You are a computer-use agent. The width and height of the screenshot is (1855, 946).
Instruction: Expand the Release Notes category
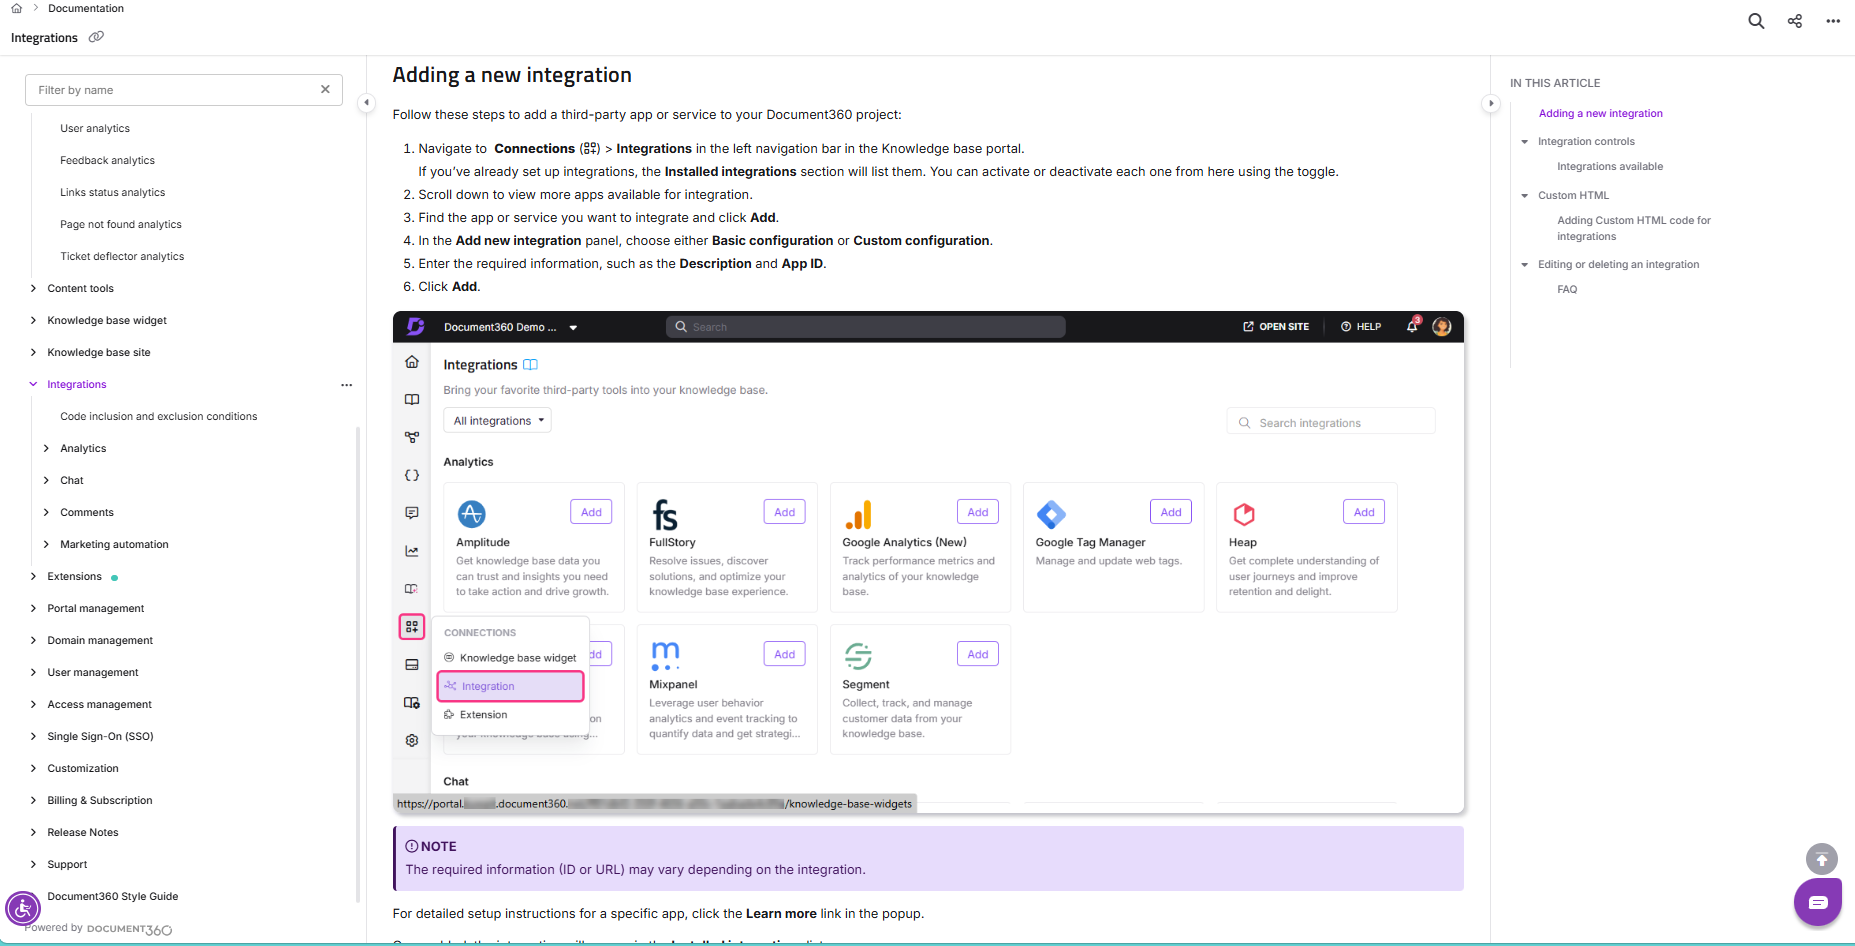pos(34,832)
